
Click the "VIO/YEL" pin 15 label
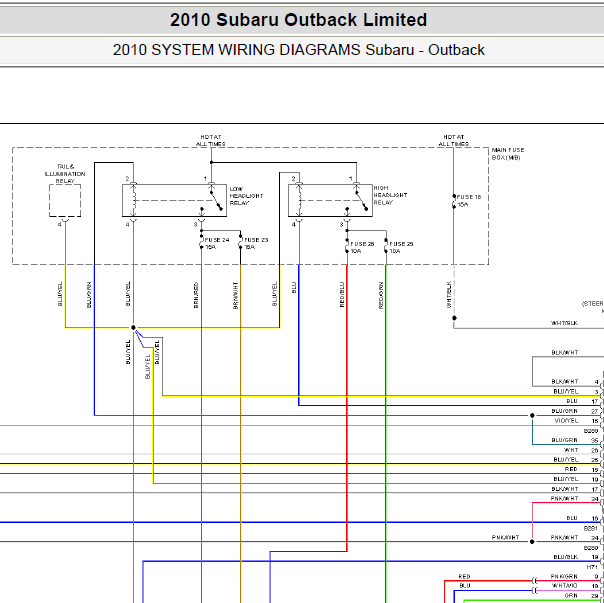click(566, 421)
